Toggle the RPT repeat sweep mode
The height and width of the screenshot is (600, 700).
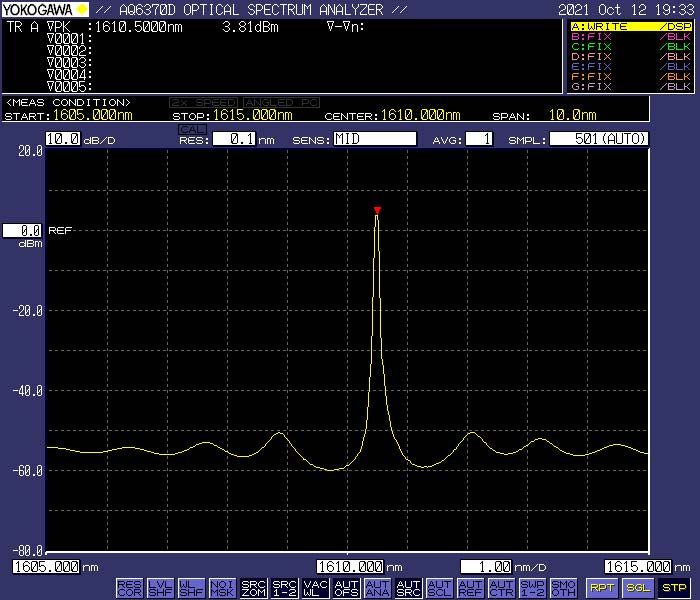pos(601,587)
